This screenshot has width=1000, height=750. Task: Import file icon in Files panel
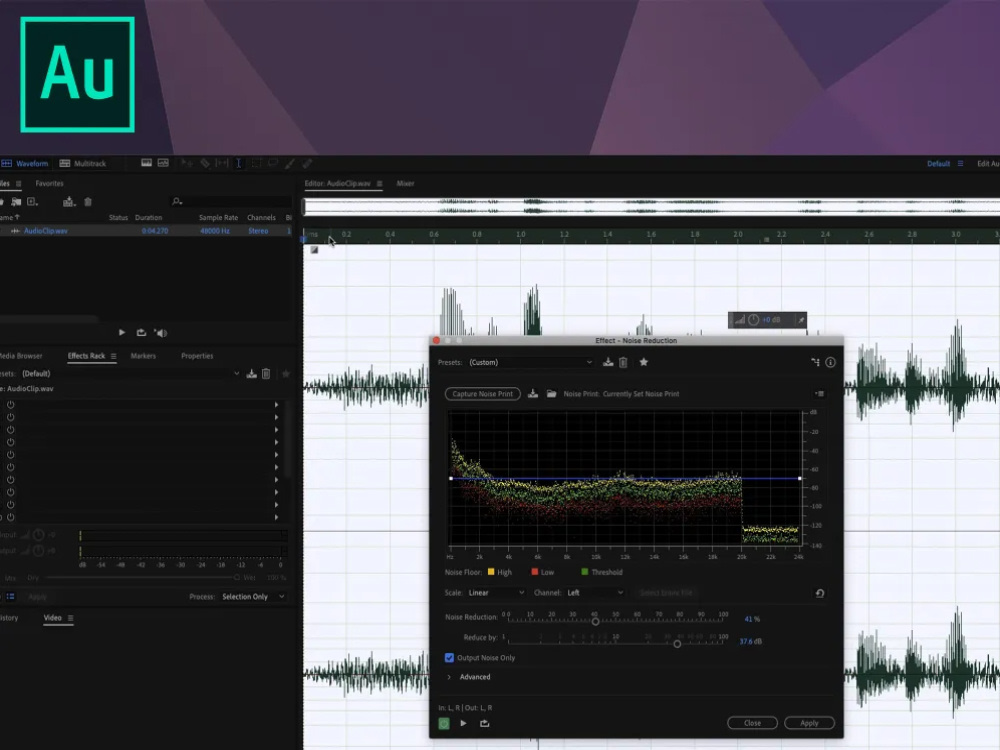pos(16,202)
